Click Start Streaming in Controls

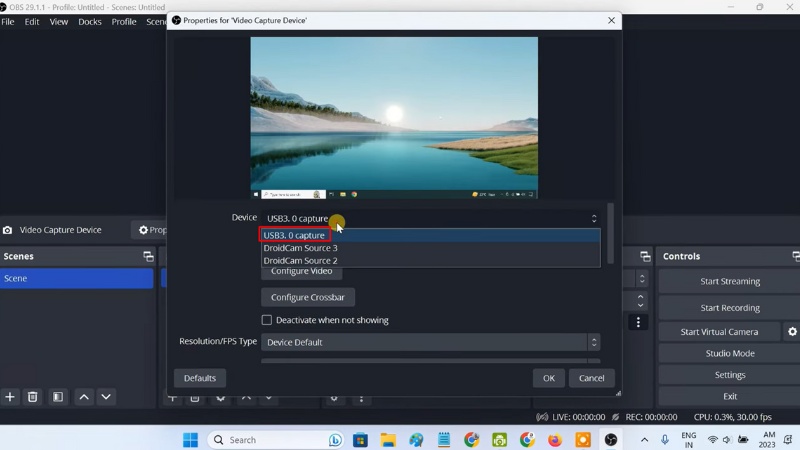point(730,281)
